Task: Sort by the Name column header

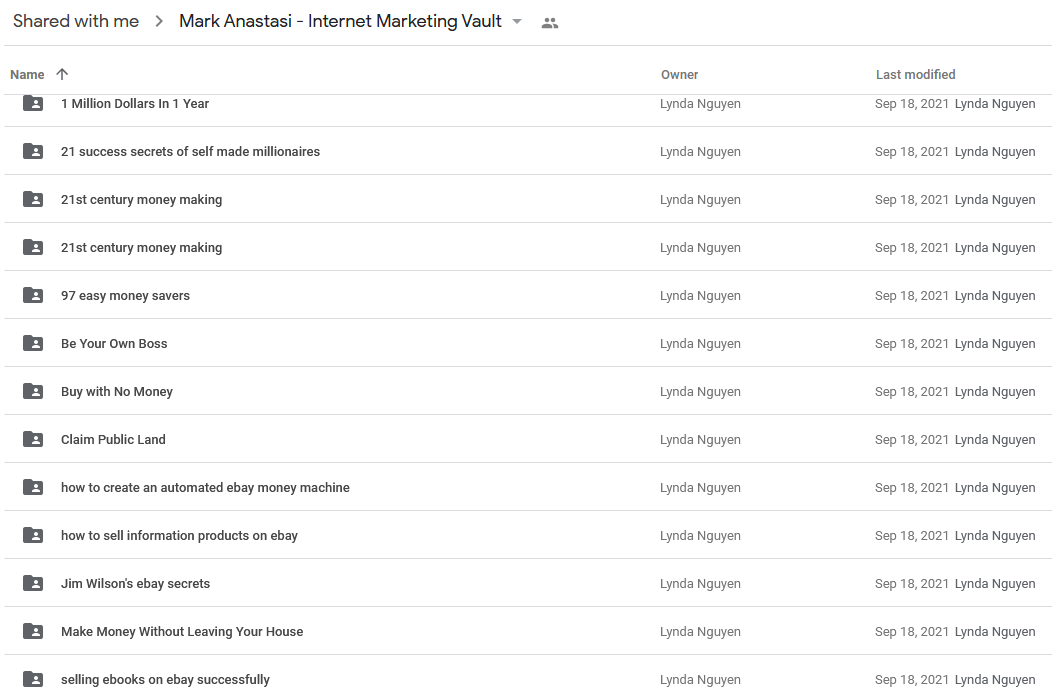Action: pos(28,74)
